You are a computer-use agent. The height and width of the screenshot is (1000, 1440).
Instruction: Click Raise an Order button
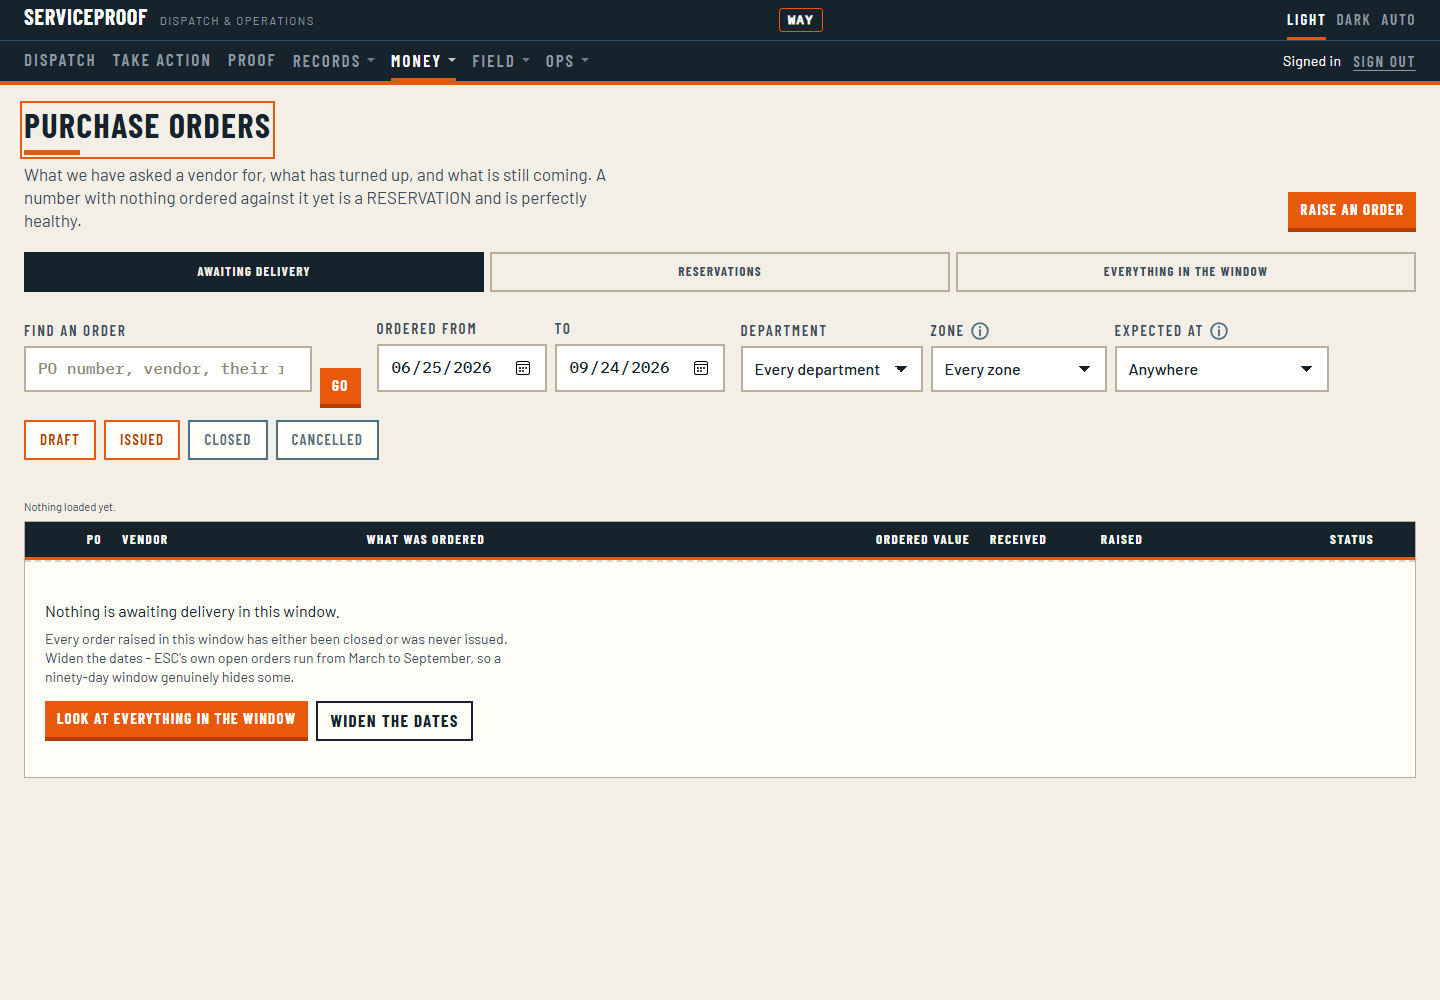click(1352, 211)
